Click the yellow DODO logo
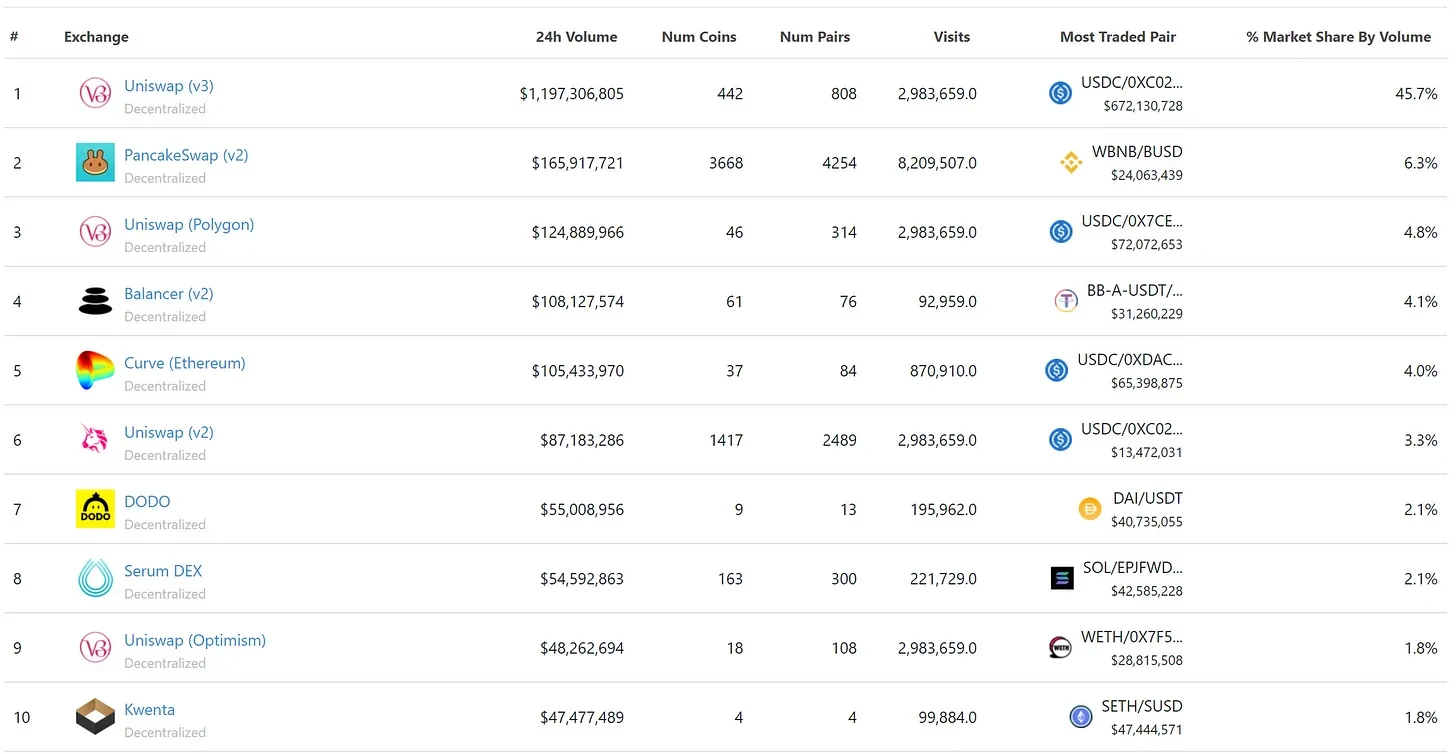This screenshot has height=754, width=1456. point(95,509)
